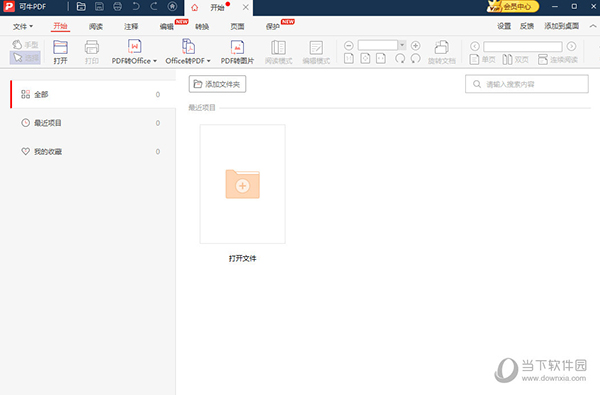Go to the previous page arrow
Viewport: 600px width, 395px height.
click(475, 46)
